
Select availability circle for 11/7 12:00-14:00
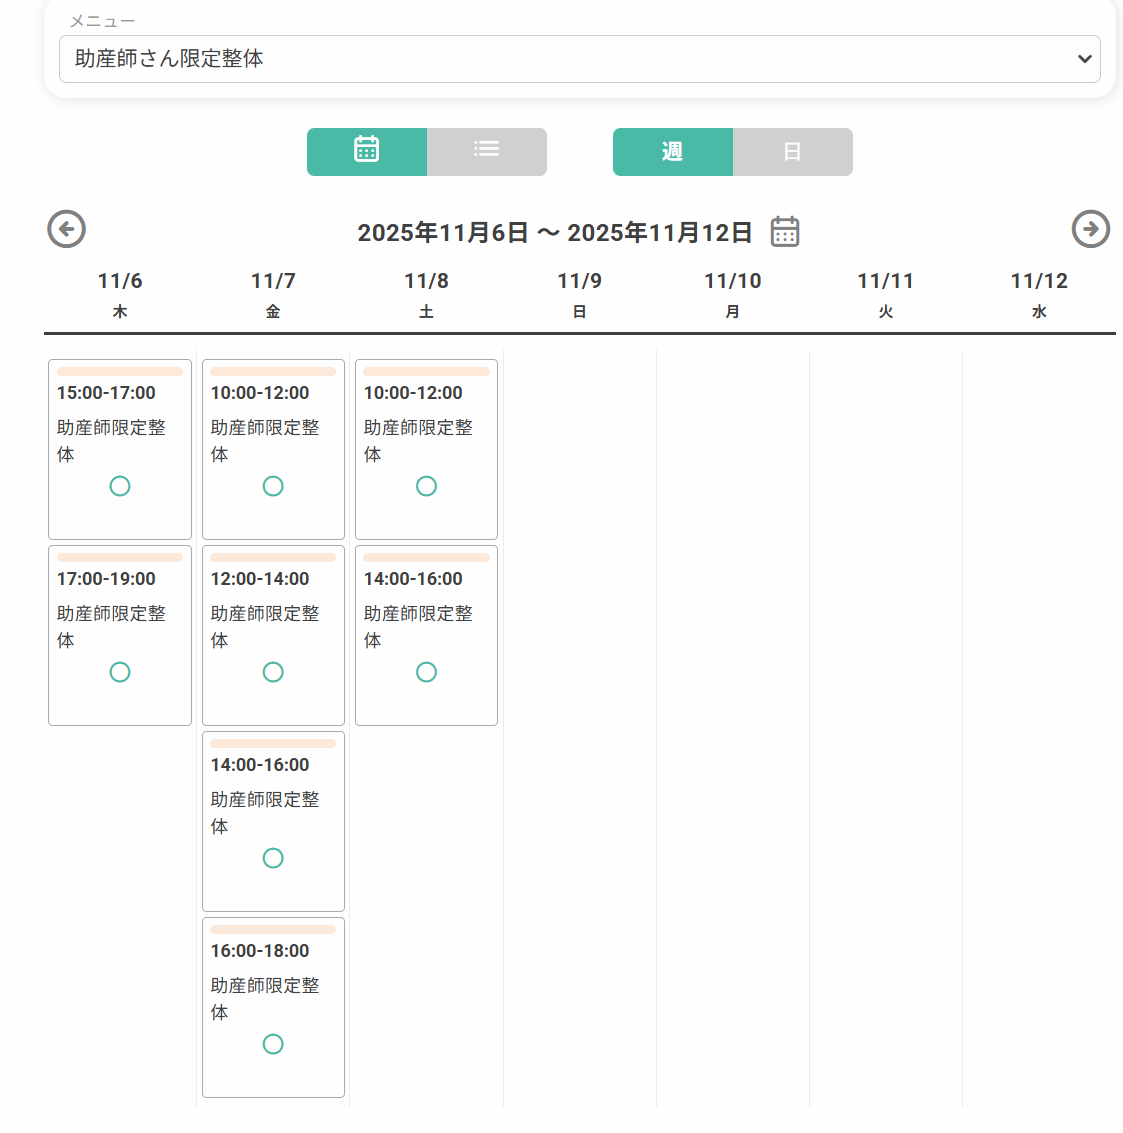273,672
